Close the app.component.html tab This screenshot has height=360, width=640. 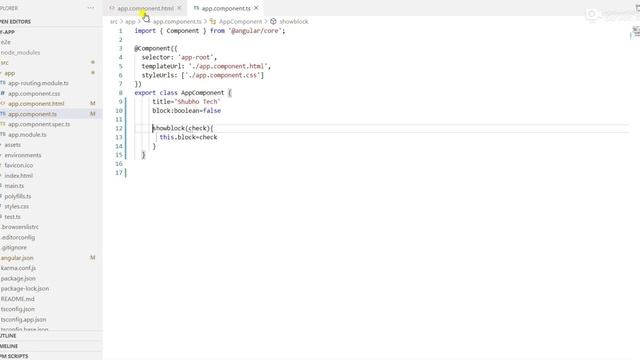pos(179,8)
